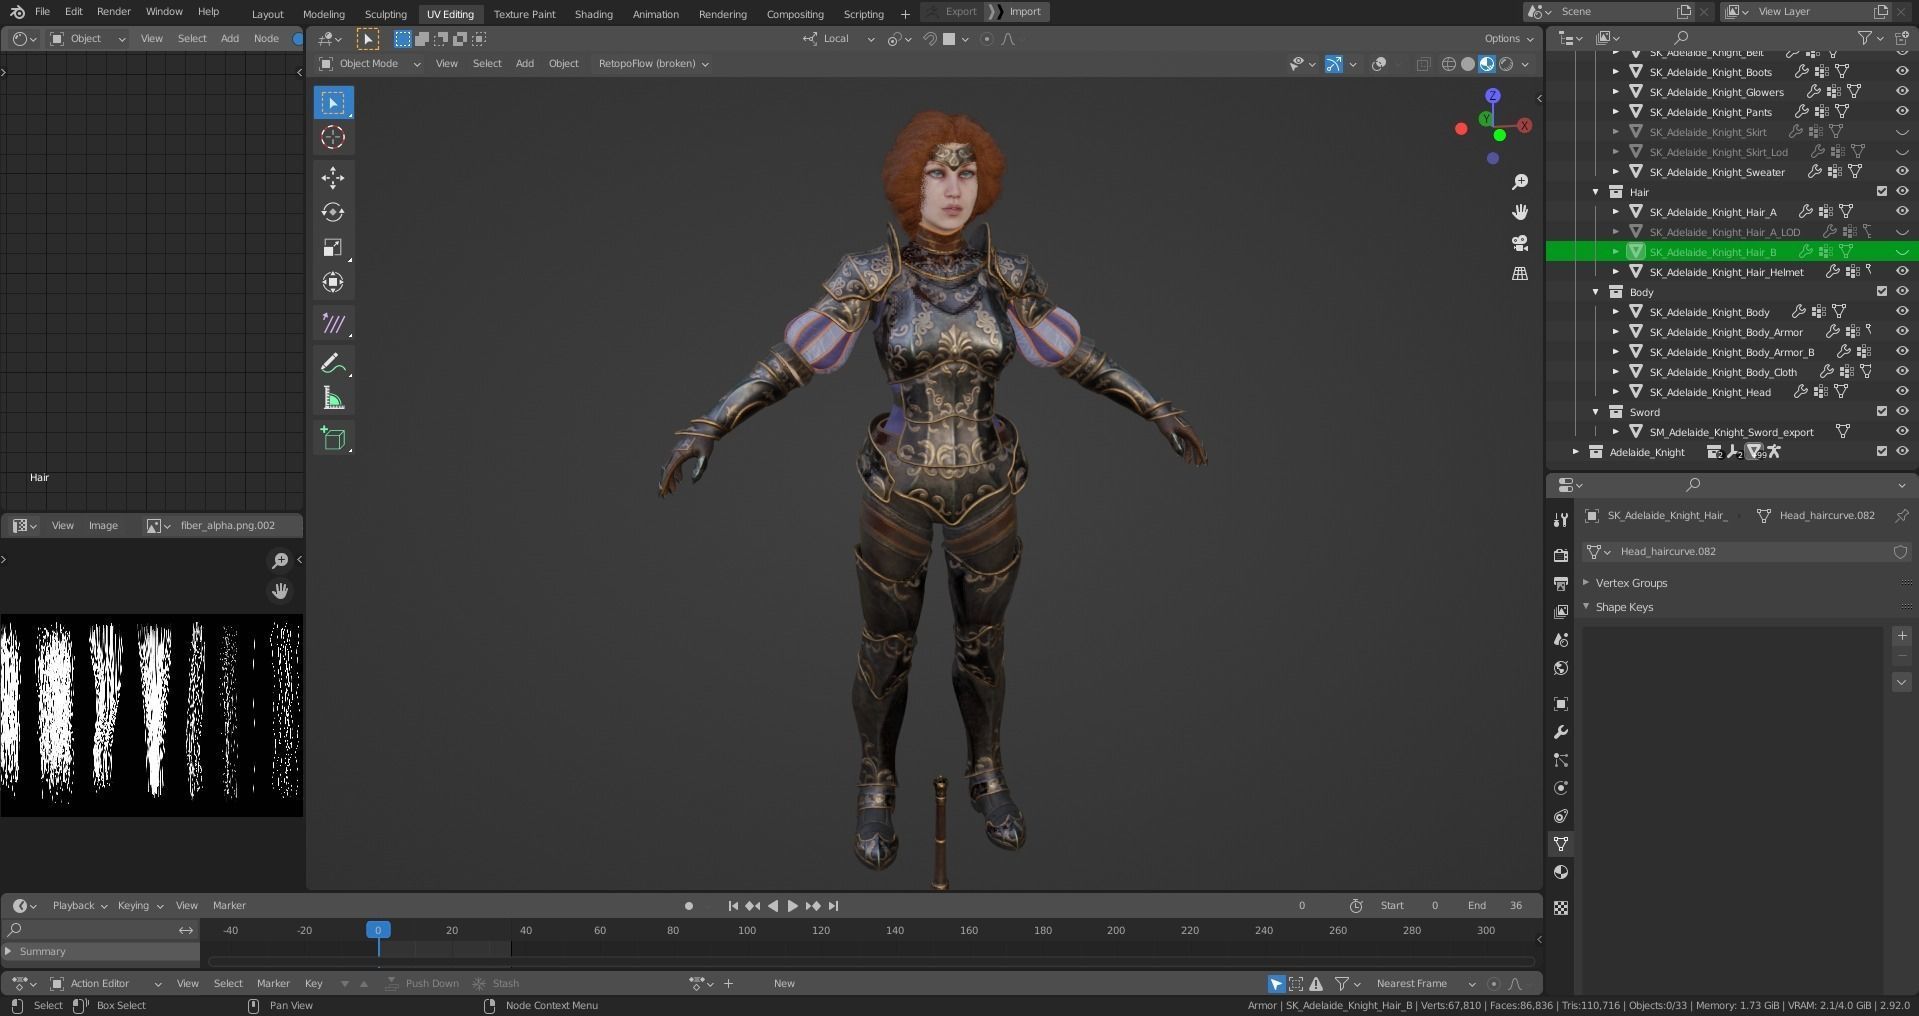
Task: Open RetopoFlow (broken) menu
Action: tap(653, 63)
